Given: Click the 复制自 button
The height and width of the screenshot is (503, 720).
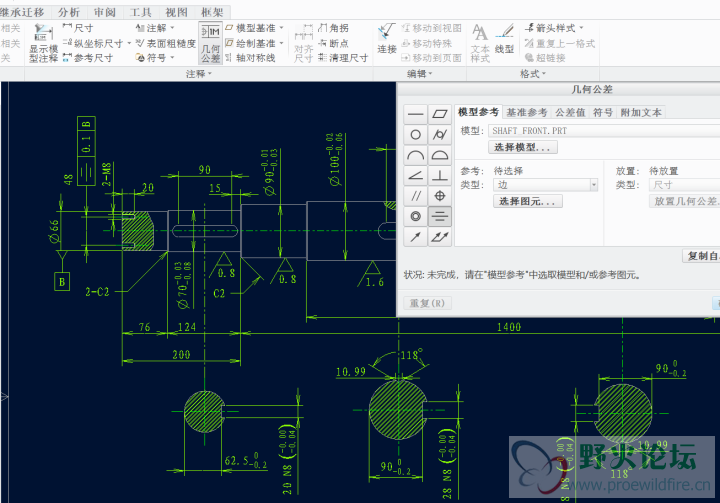Looking at the screenshot, I should pos(702,256).
